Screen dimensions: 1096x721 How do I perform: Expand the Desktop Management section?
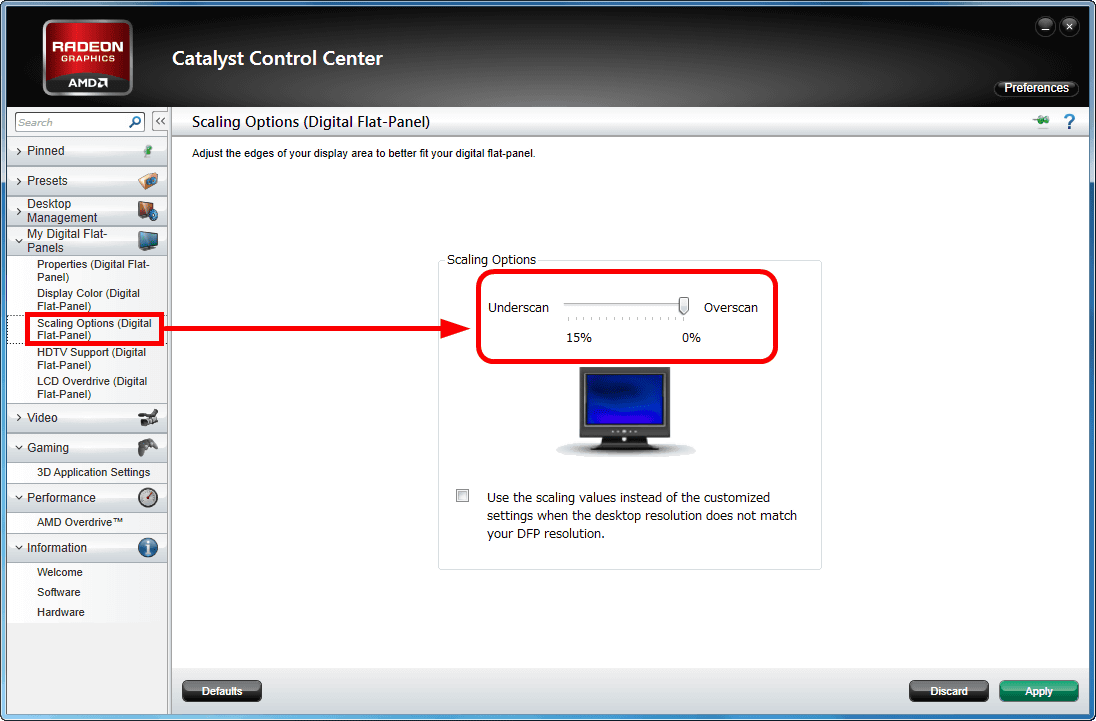[19, 210]
